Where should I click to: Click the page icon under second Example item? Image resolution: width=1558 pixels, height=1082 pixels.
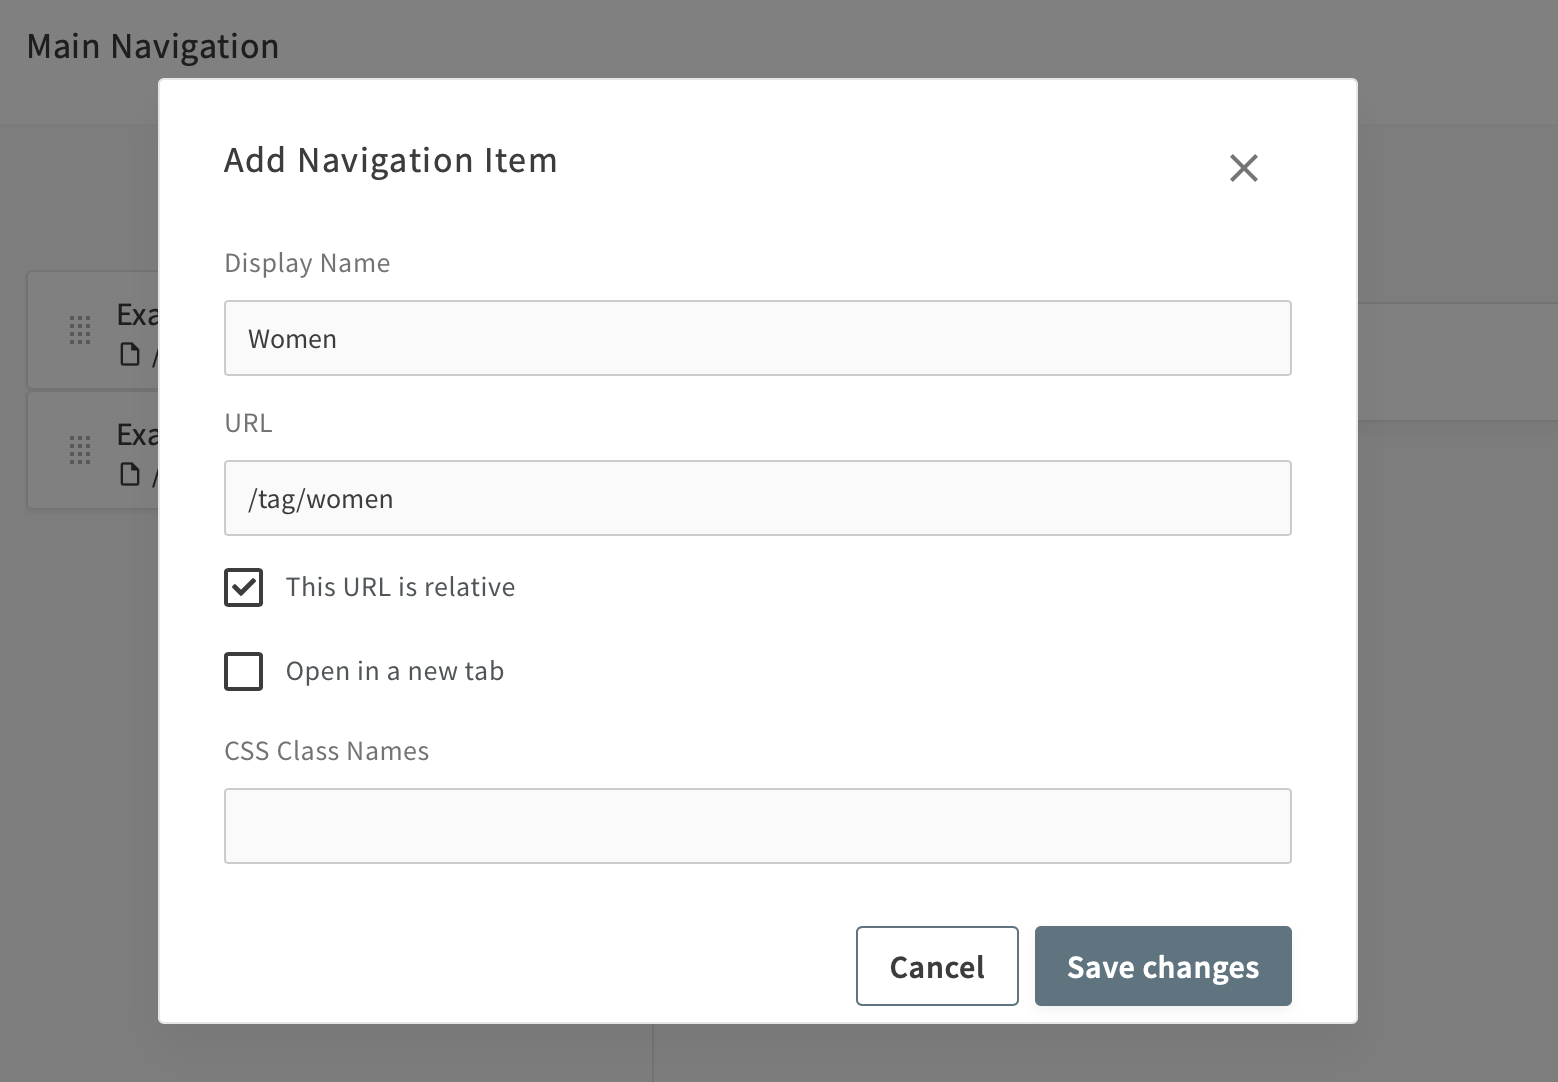coord(129,474)
